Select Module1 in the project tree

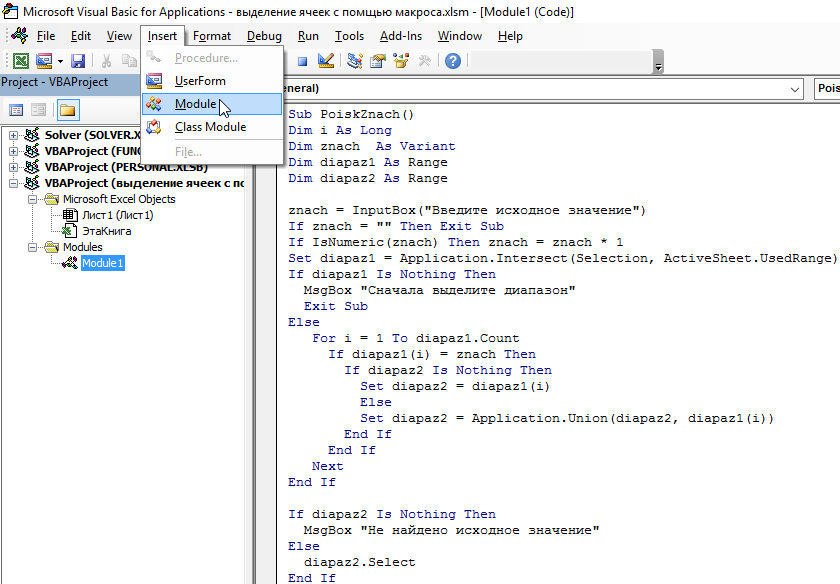click(102, 263)
